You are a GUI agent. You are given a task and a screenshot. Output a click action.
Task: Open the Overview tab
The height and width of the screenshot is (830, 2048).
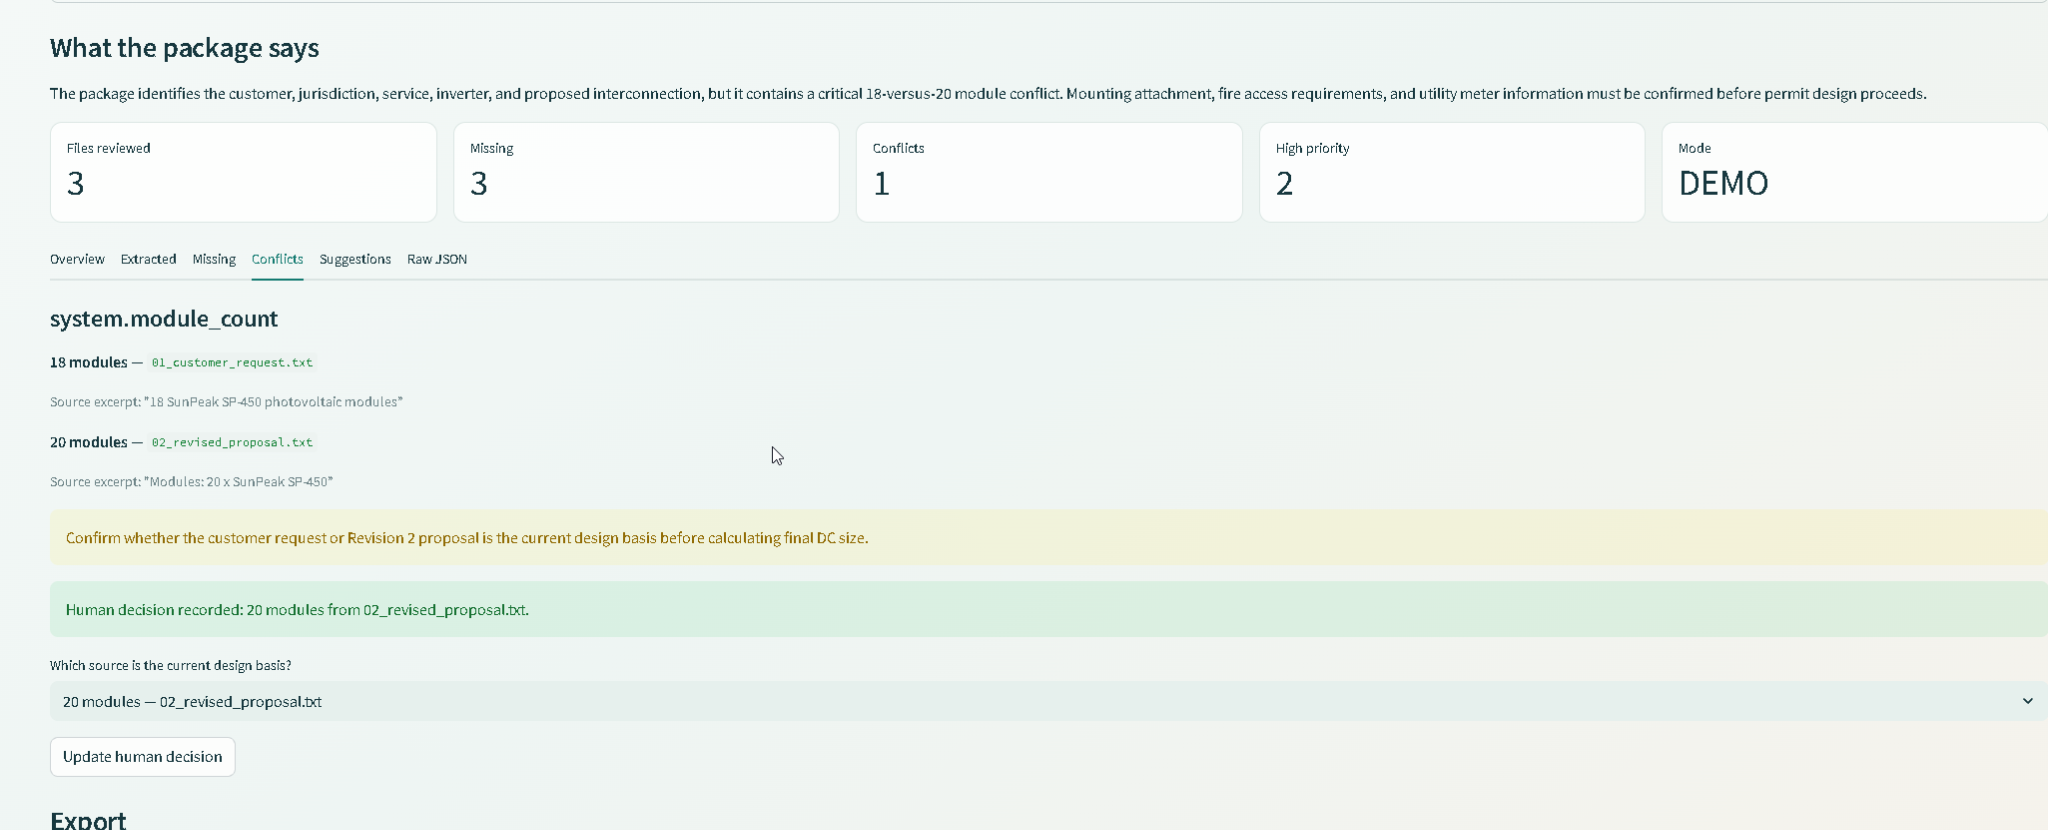coord(77,259)
